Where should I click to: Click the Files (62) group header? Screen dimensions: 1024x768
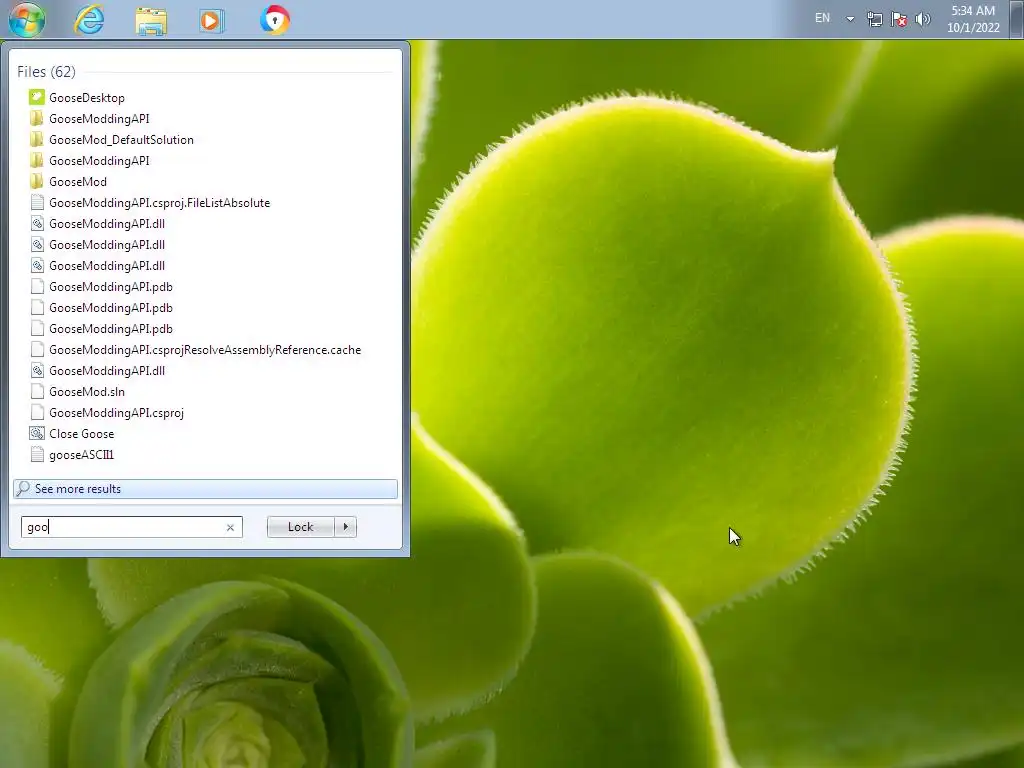(46, 72)
